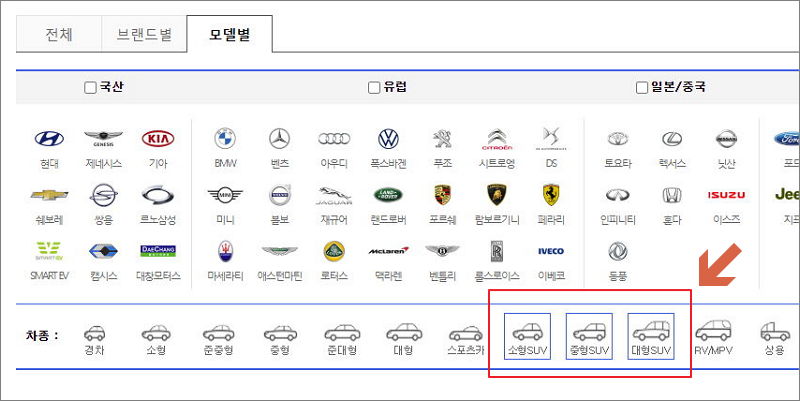Switch to the 전체 tab
The width and height of the screenshot is (800, 401).
(59, 34)
